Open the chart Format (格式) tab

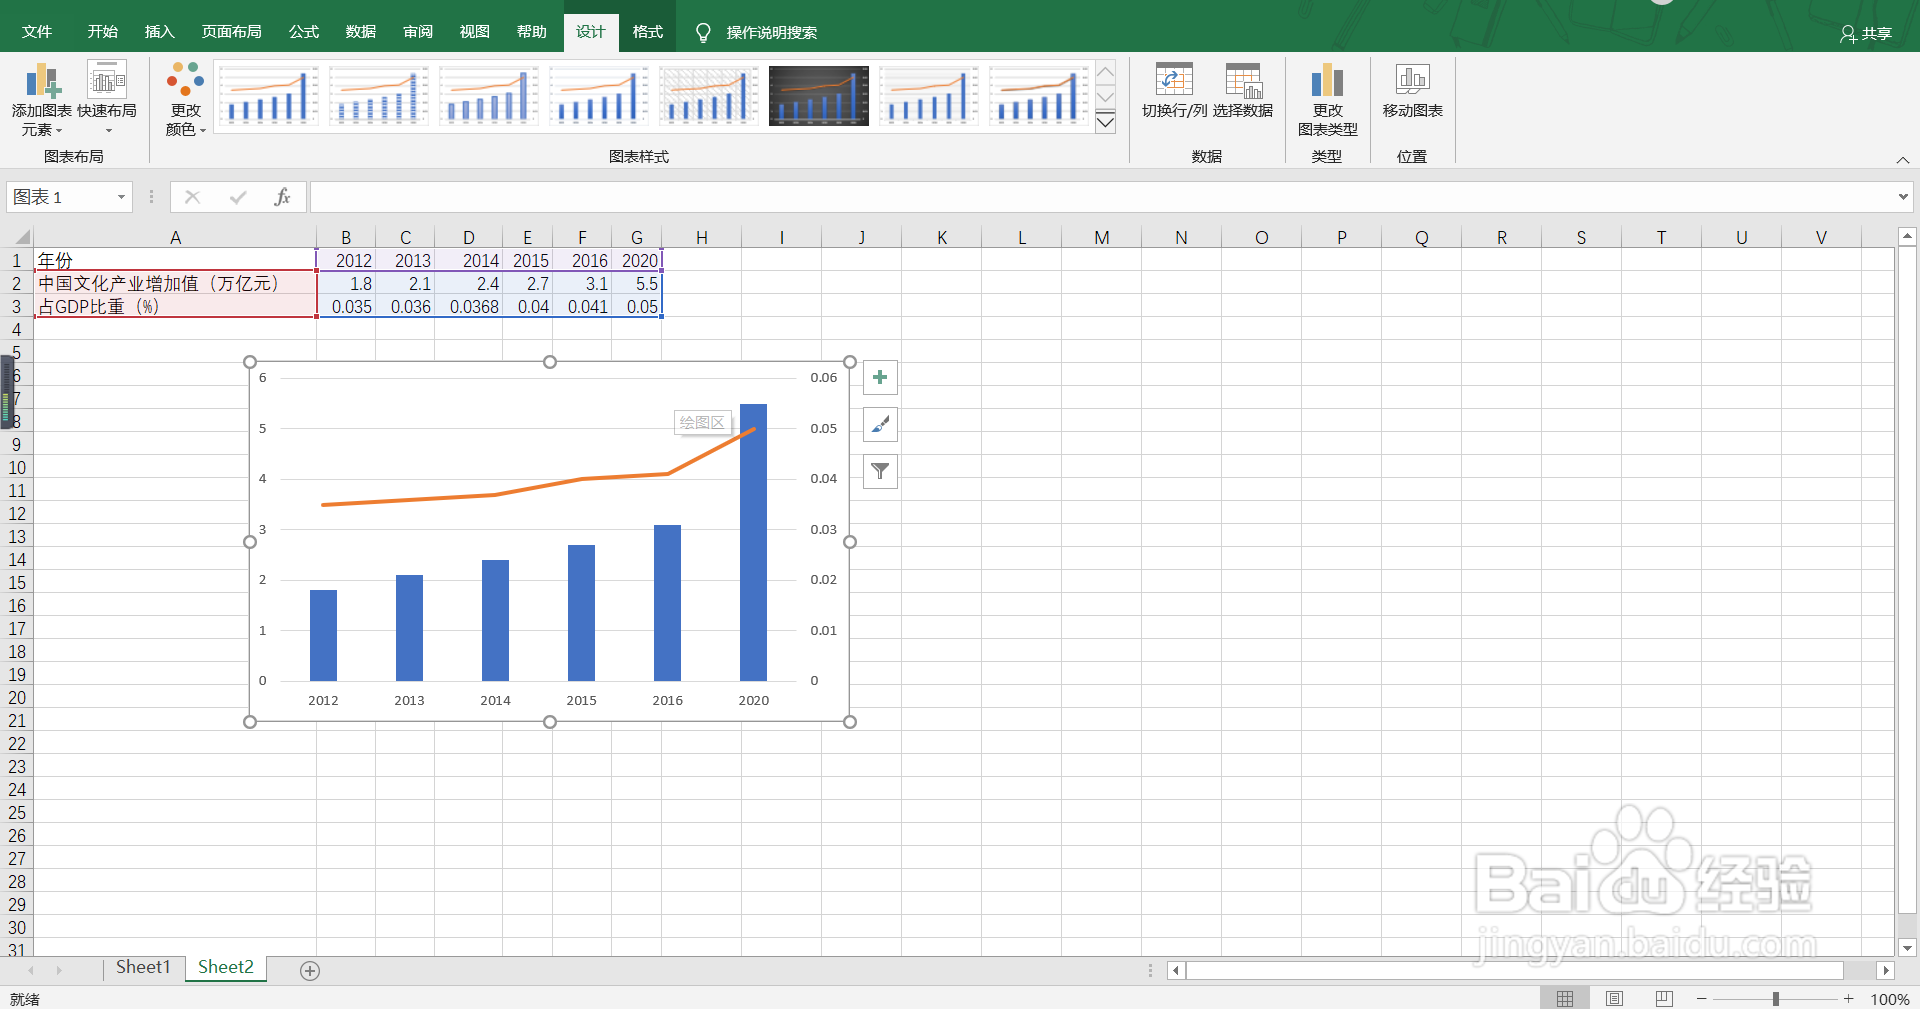pyautogui.click(x=647, y=32)
